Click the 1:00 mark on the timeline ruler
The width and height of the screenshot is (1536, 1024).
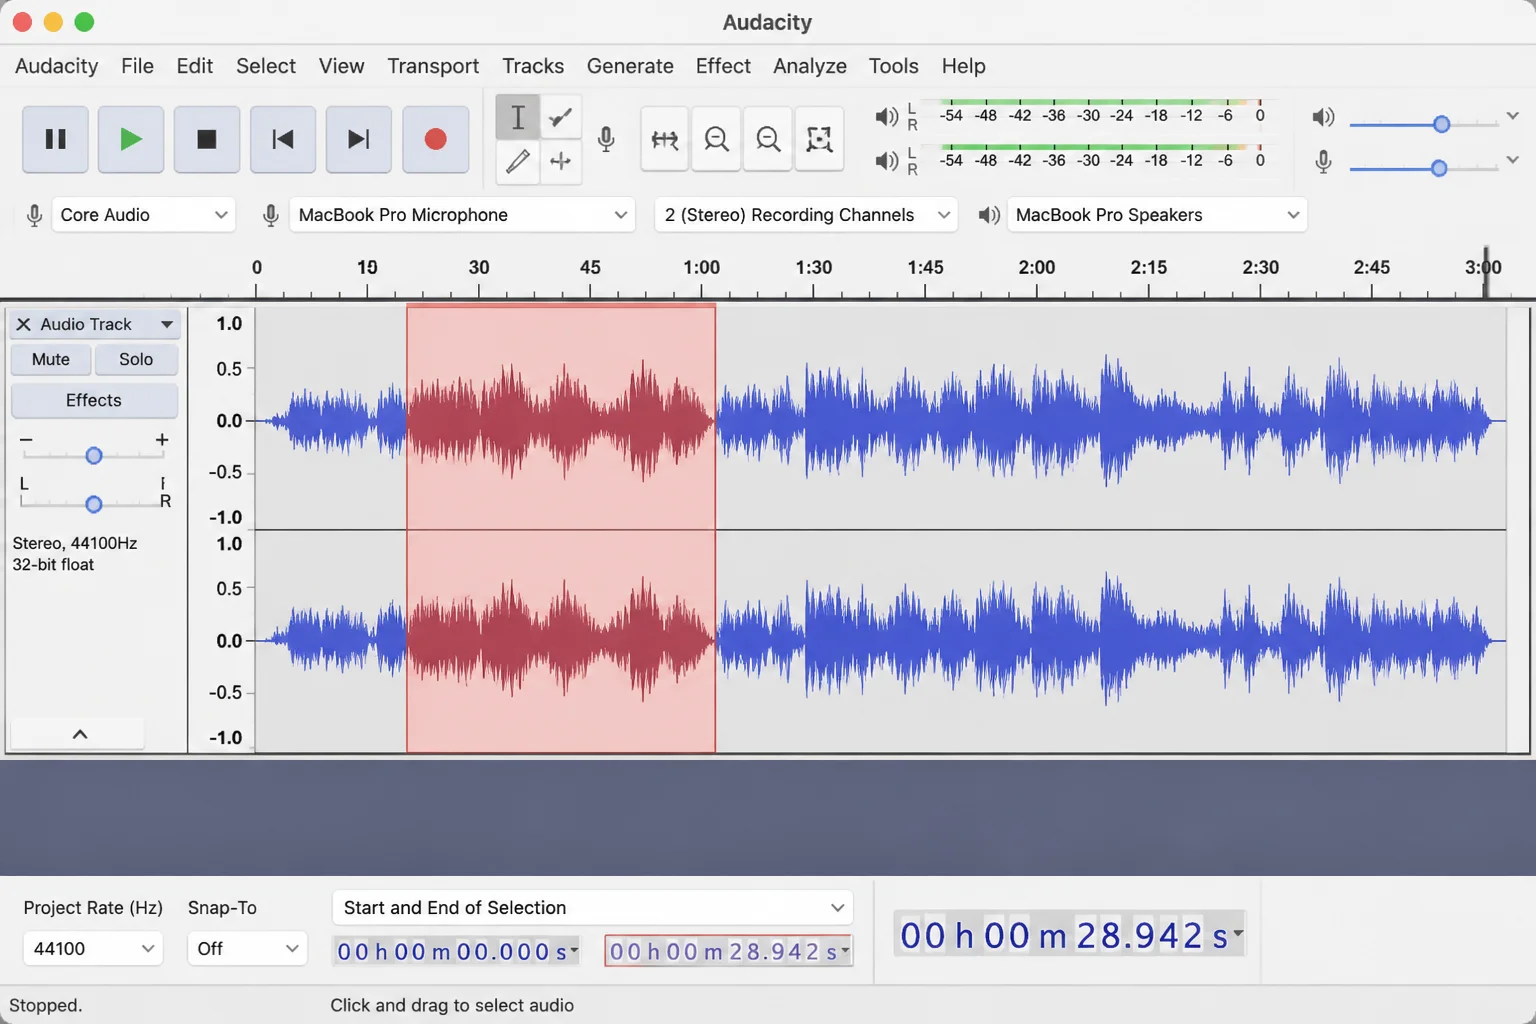(x=702, y=268)
